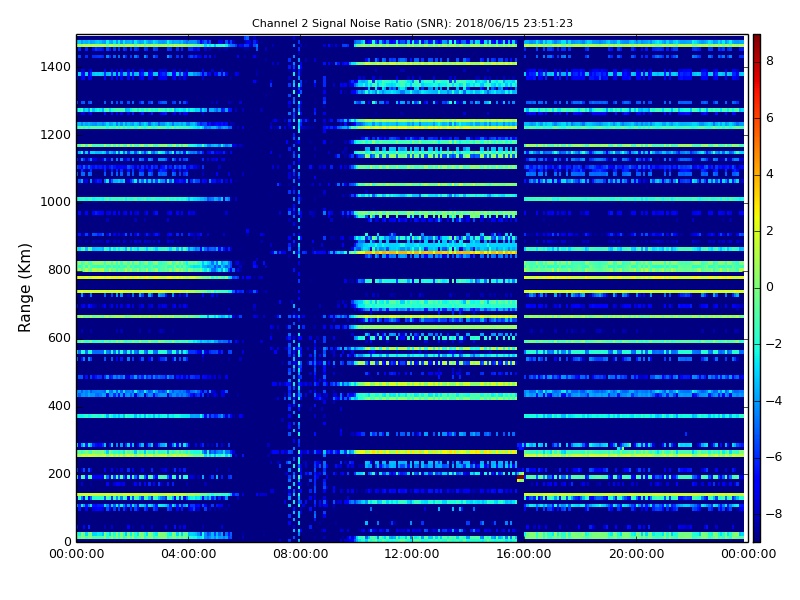Click the 08:00:00 time axis label
Screen dimensions: 800x600
(300, 554)
